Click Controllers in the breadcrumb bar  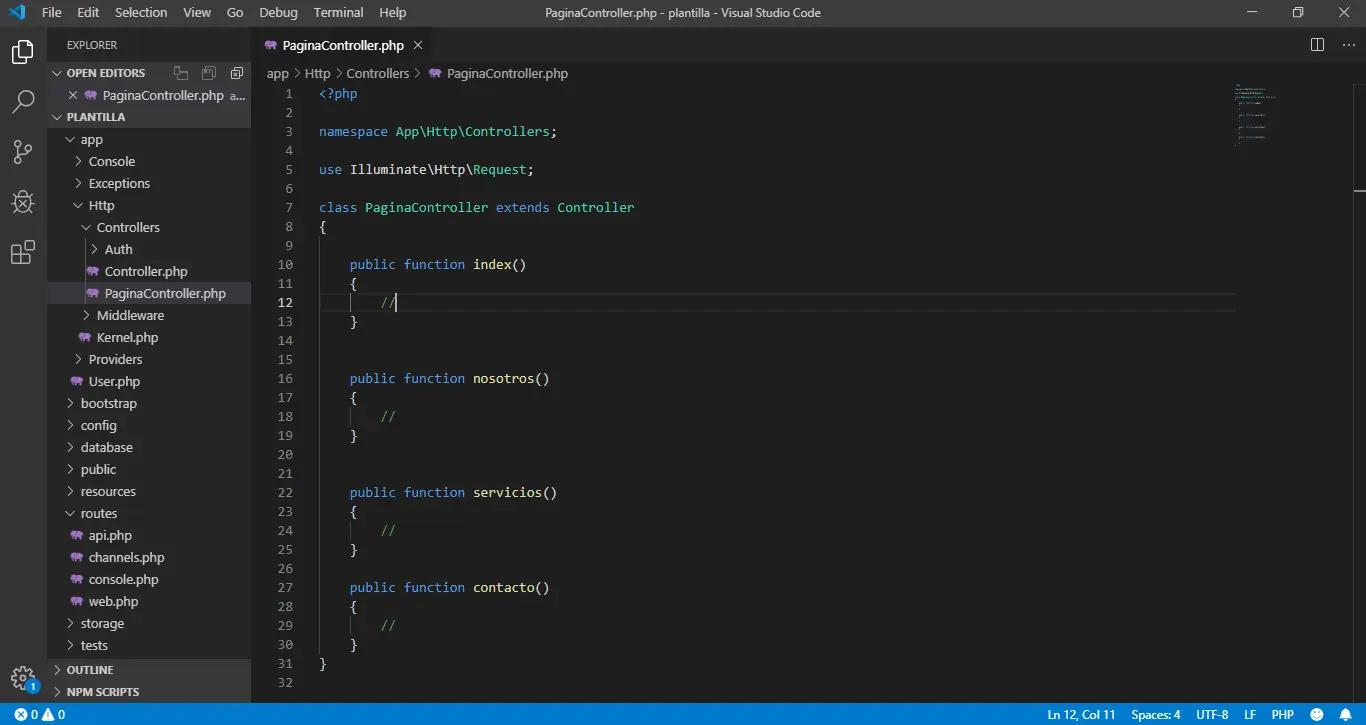[x=378, y=73]
